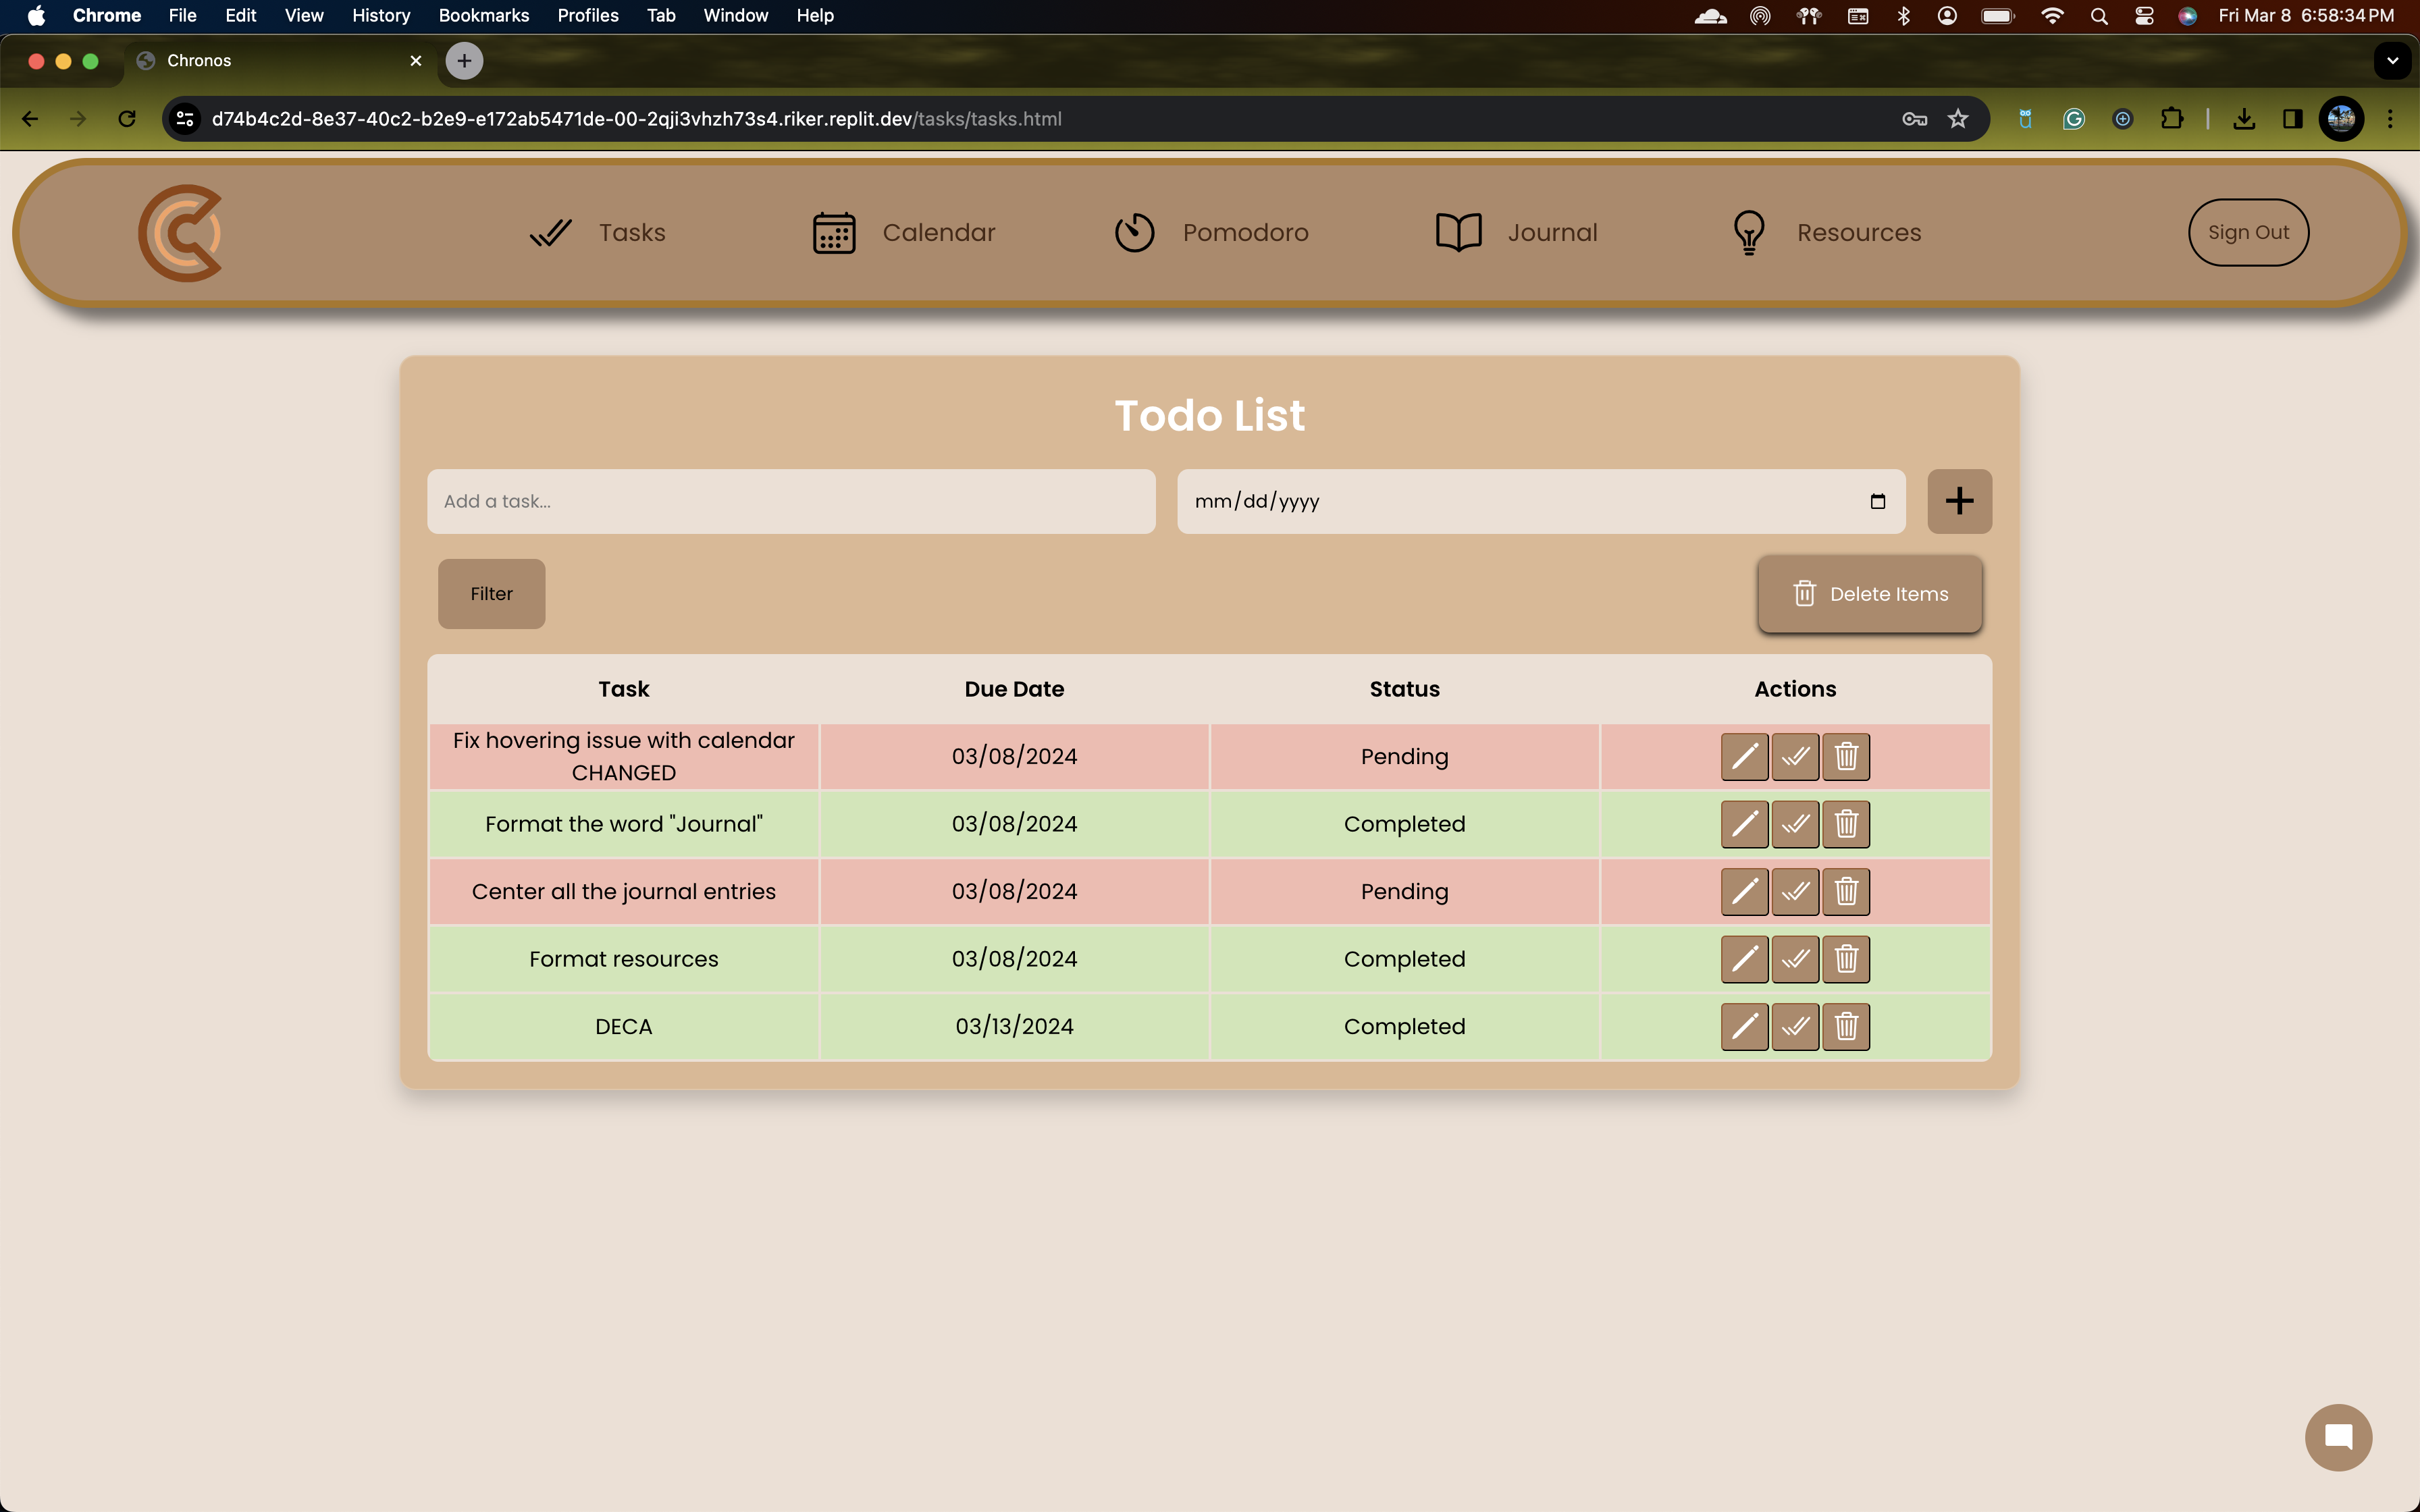Click the Delete Items button
This screenshot has width=2420, height=1512.
[1869, 594]
